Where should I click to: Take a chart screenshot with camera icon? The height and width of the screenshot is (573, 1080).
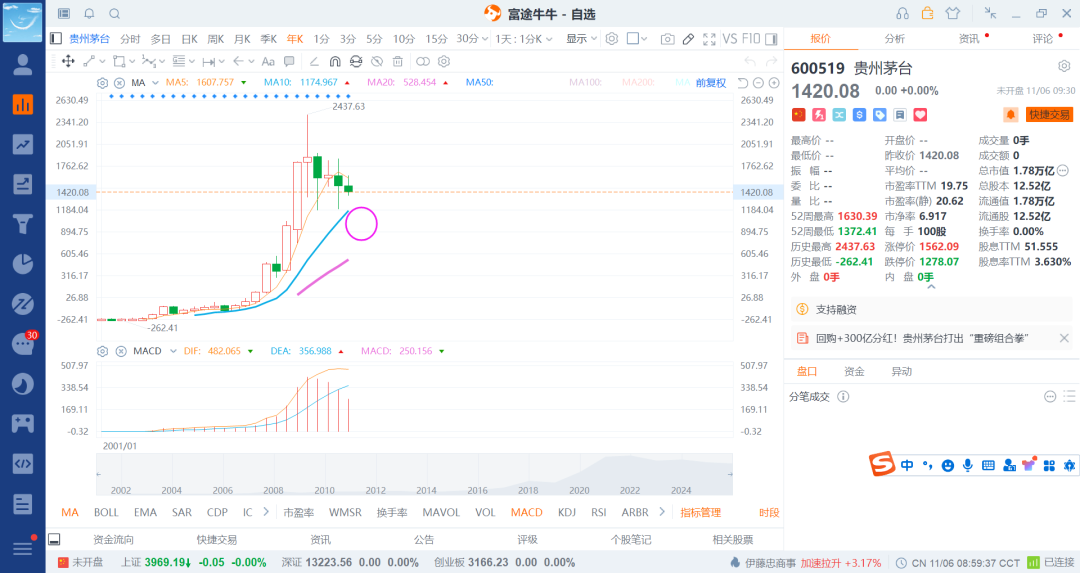667,39
